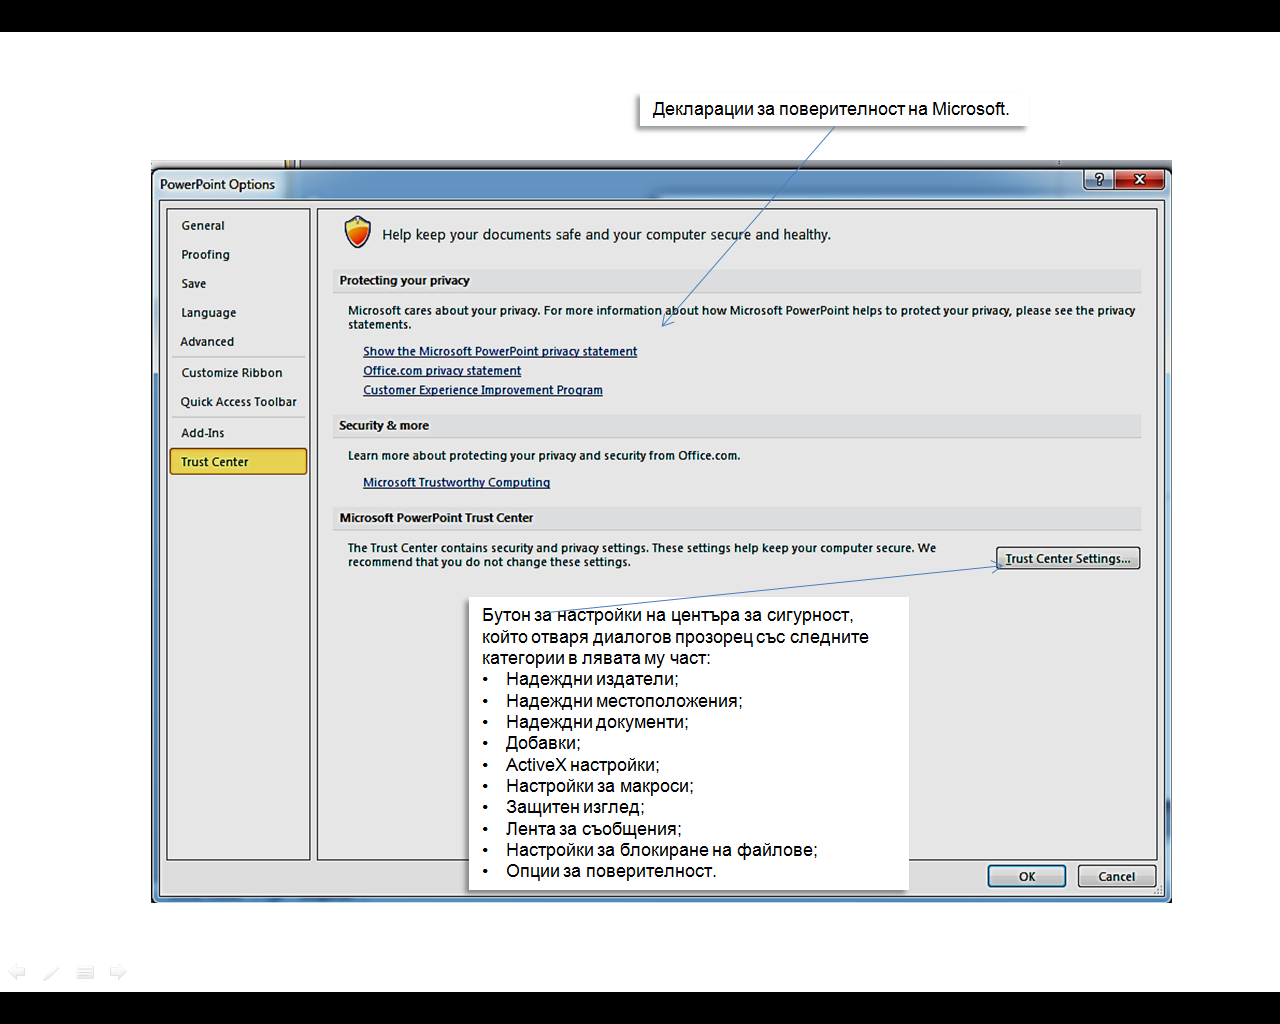Open the slideshow menu icon
The image size is (1280, 1024).
click(85, 972)
